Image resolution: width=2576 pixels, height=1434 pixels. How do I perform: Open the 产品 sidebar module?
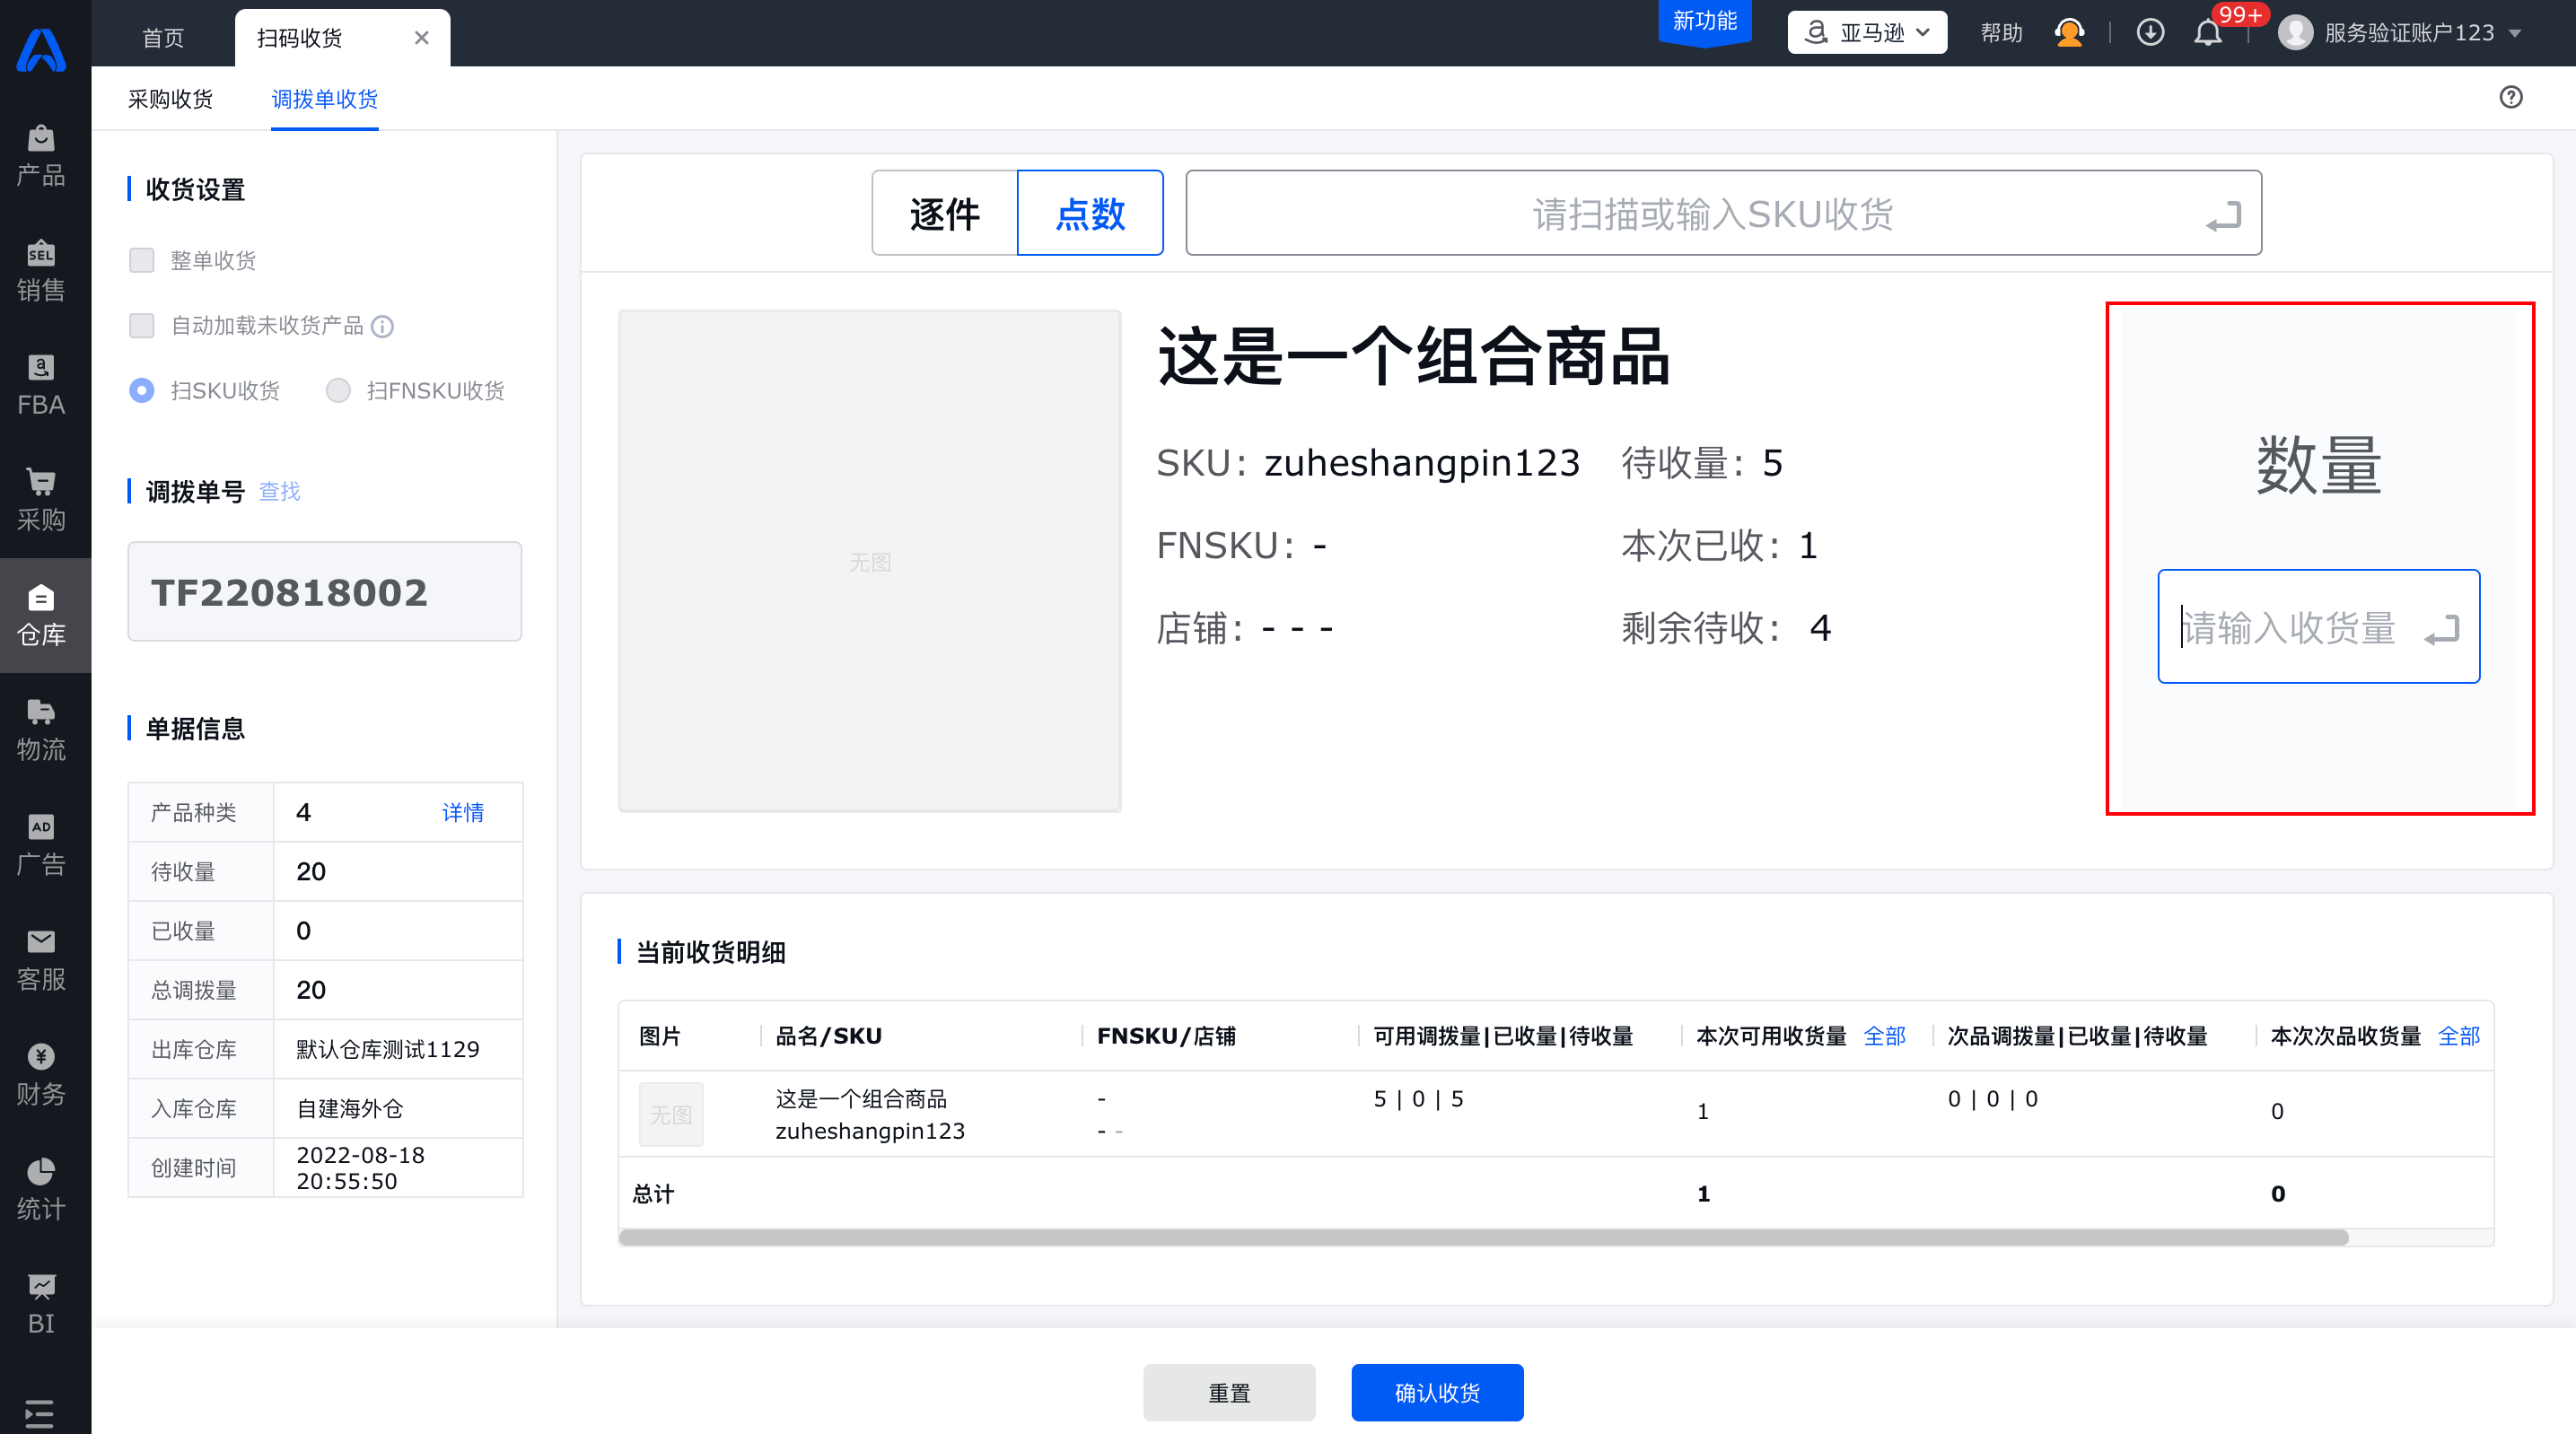point(41,157)
